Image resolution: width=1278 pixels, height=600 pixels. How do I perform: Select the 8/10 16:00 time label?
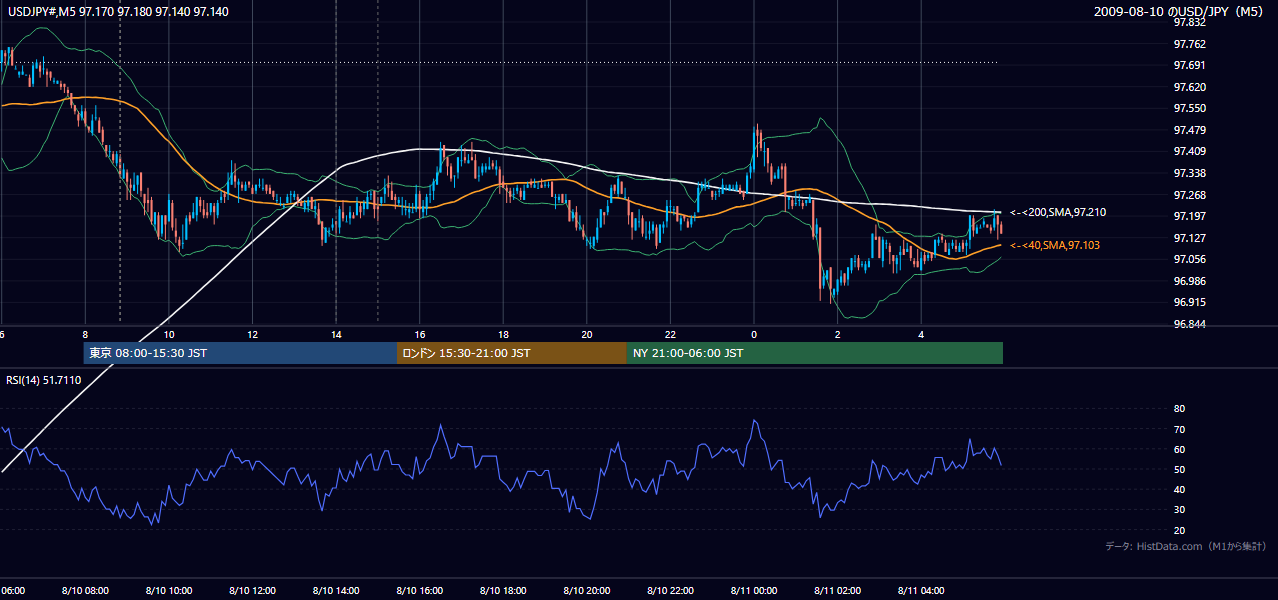(x=420, y=591)
